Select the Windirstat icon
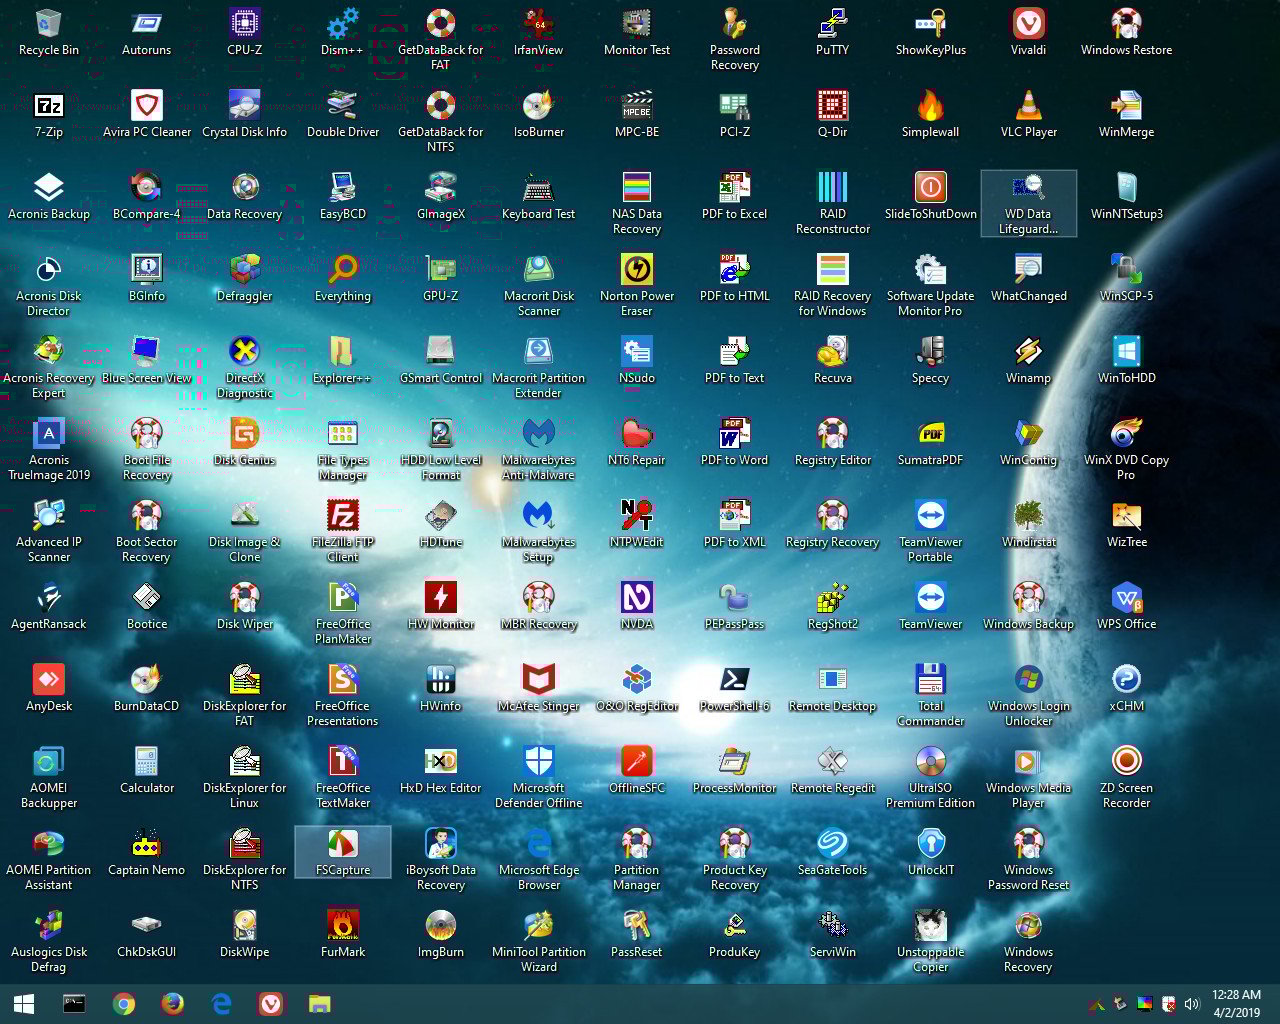This screenshot has height=1024, width=1280. [x=1028, y=523]
